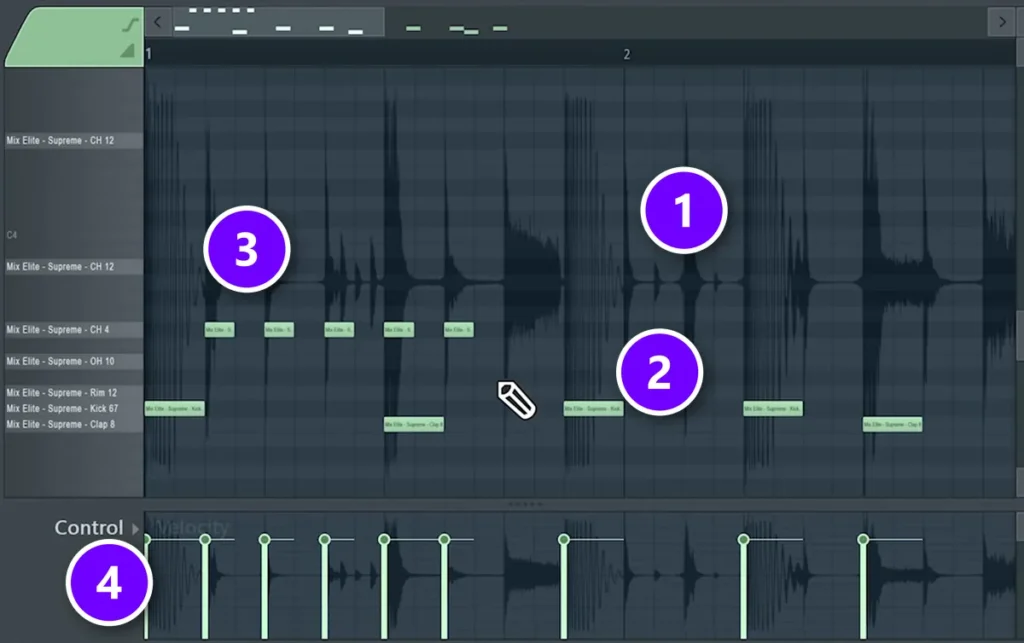The height and width of the screenshot is (643, 1024).
Task: Select the Kick note ending at bar 2 line
Action: tap(593, 409)
